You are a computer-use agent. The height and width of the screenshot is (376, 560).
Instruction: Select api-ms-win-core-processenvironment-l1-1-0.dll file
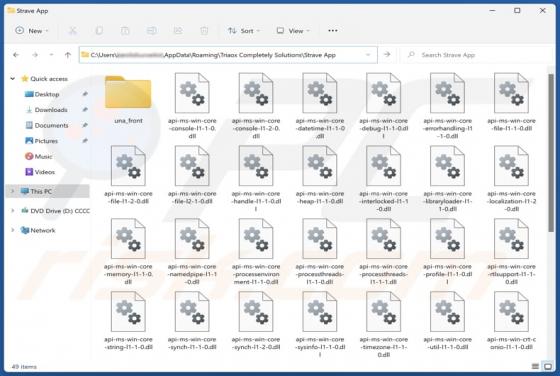click(256, 251)
